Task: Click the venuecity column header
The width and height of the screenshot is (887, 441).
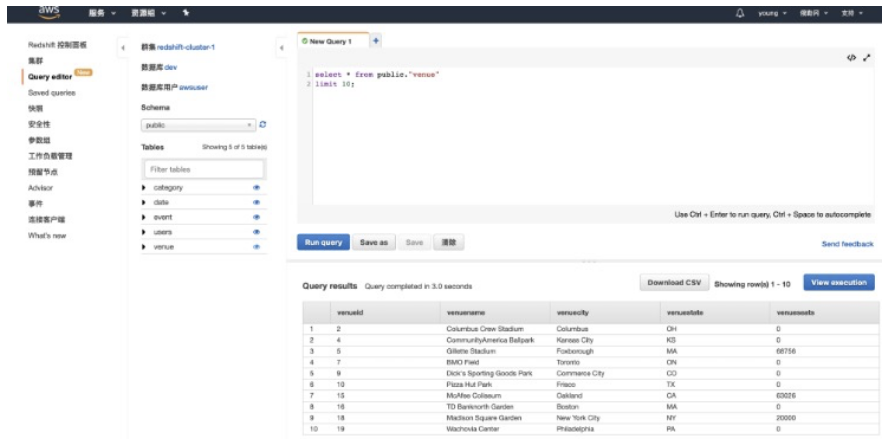Action: point(605,313)
